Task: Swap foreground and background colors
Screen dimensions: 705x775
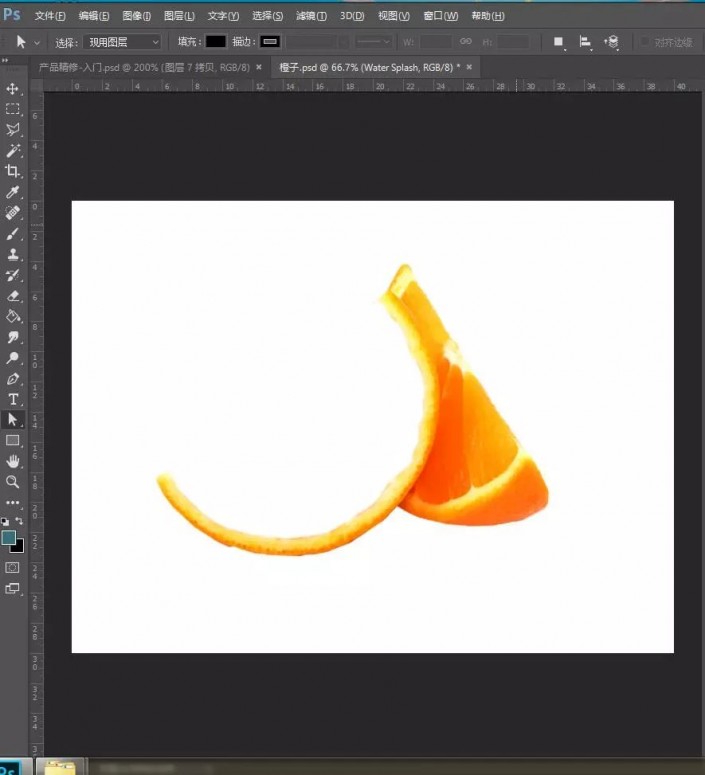Action: point(19,521)
